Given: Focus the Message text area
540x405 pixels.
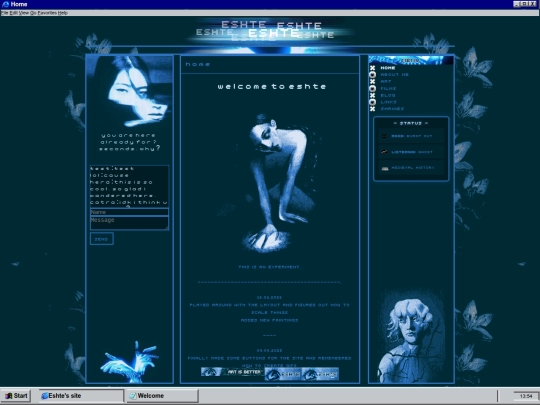Looking at the screenshot, I should (x=129, y=223).
